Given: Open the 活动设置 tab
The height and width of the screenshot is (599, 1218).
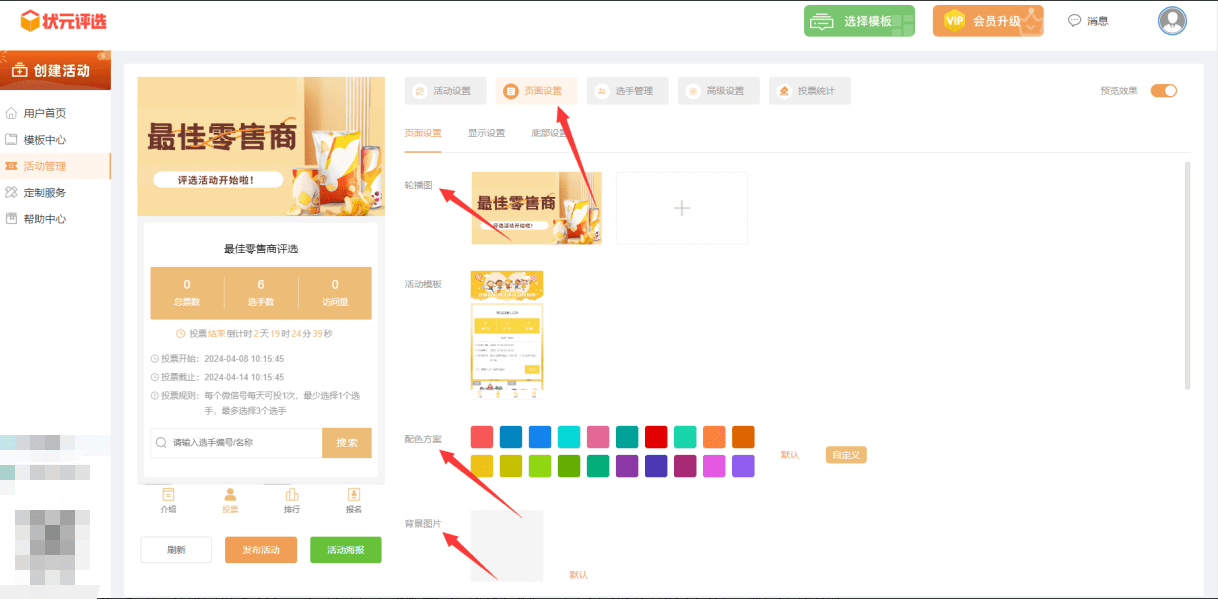Looking at the screenshot, I should [x=445, y=90].
